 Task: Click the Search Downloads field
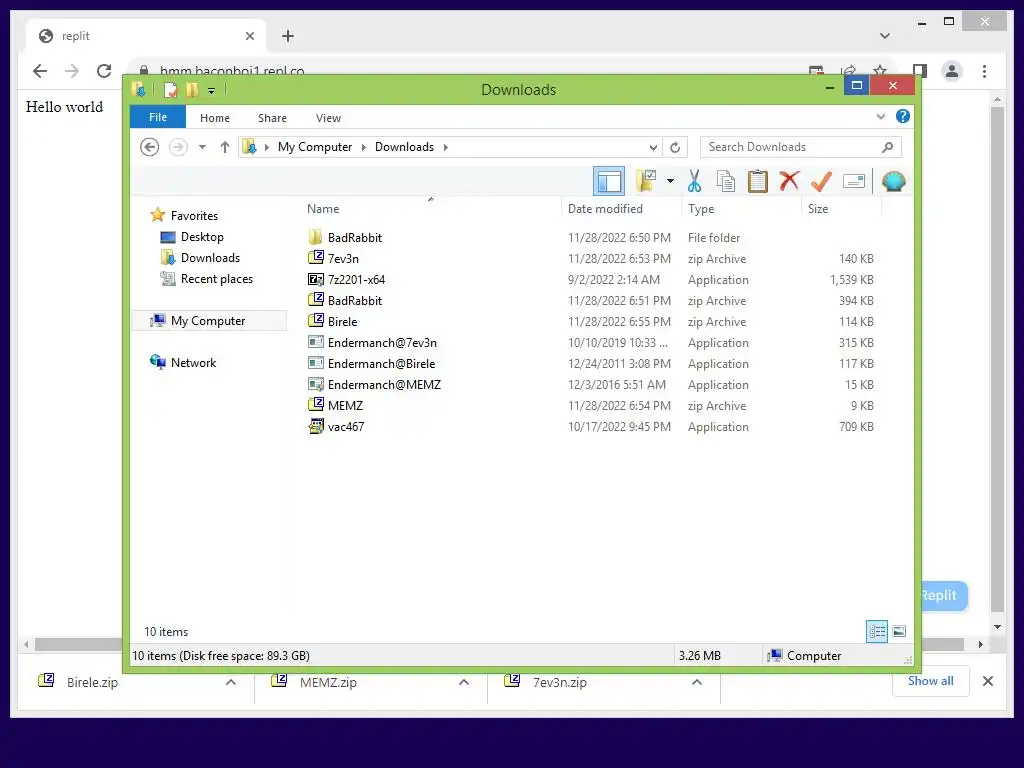click(801, 147)
